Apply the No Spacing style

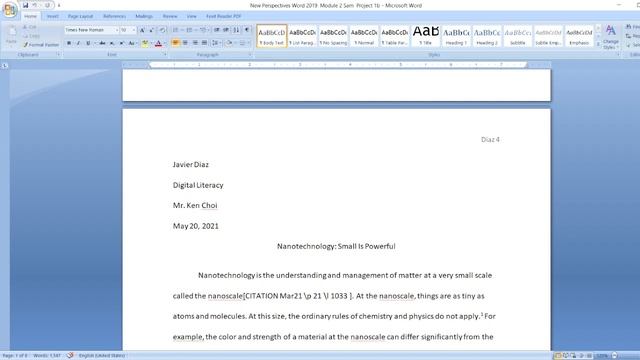pyautogui.click(x=333, y=36)
